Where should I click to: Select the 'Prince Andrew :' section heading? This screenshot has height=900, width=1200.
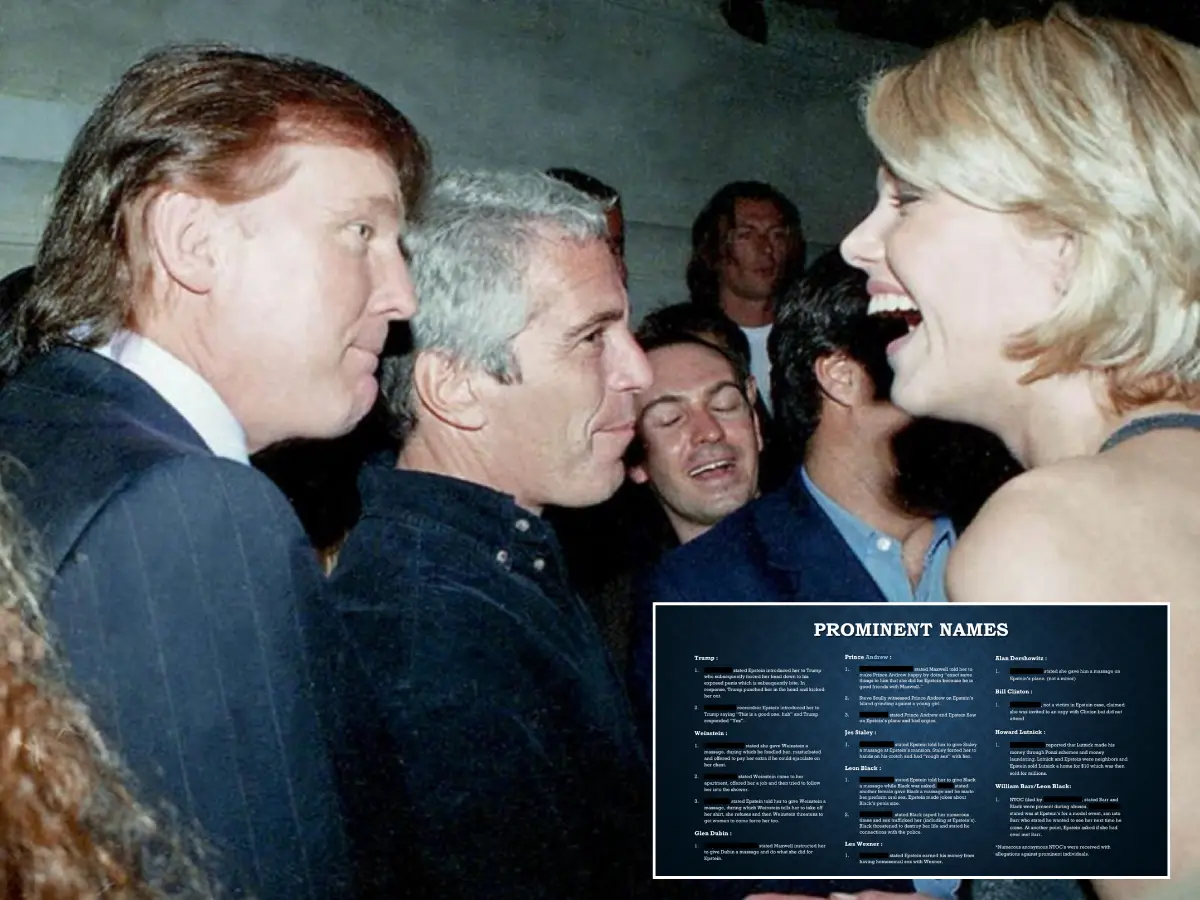(x=868, y=658)
